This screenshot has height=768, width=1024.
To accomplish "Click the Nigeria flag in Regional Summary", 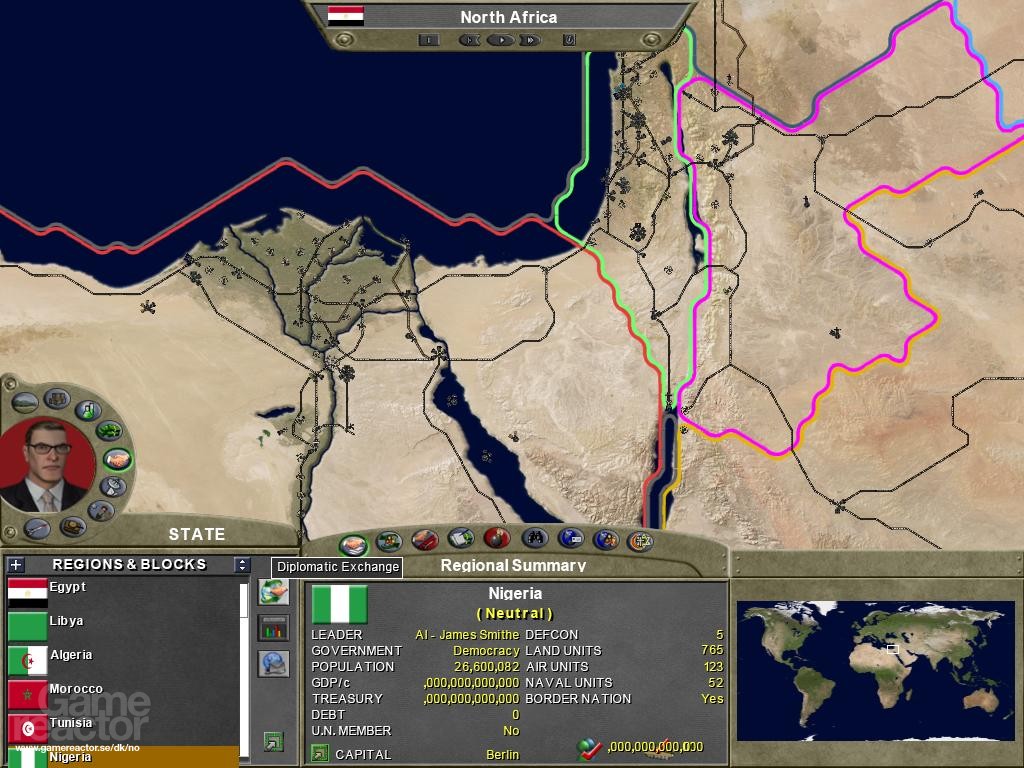I will coord(340,605).
